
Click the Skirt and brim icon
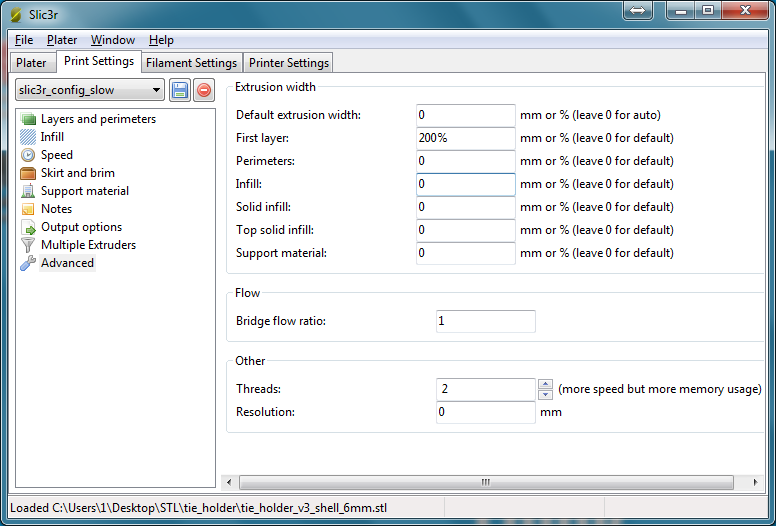(28, 173)
